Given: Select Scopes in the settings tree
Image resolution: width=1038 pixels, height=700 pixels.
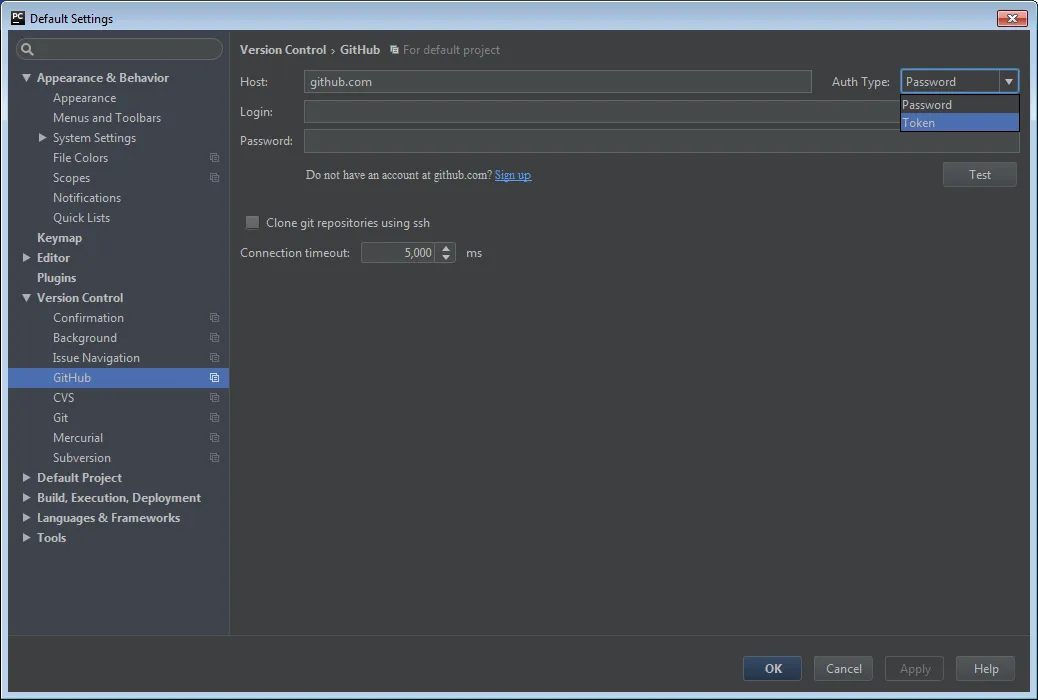Looking at the screenshot, I should [x=71, y=177].
